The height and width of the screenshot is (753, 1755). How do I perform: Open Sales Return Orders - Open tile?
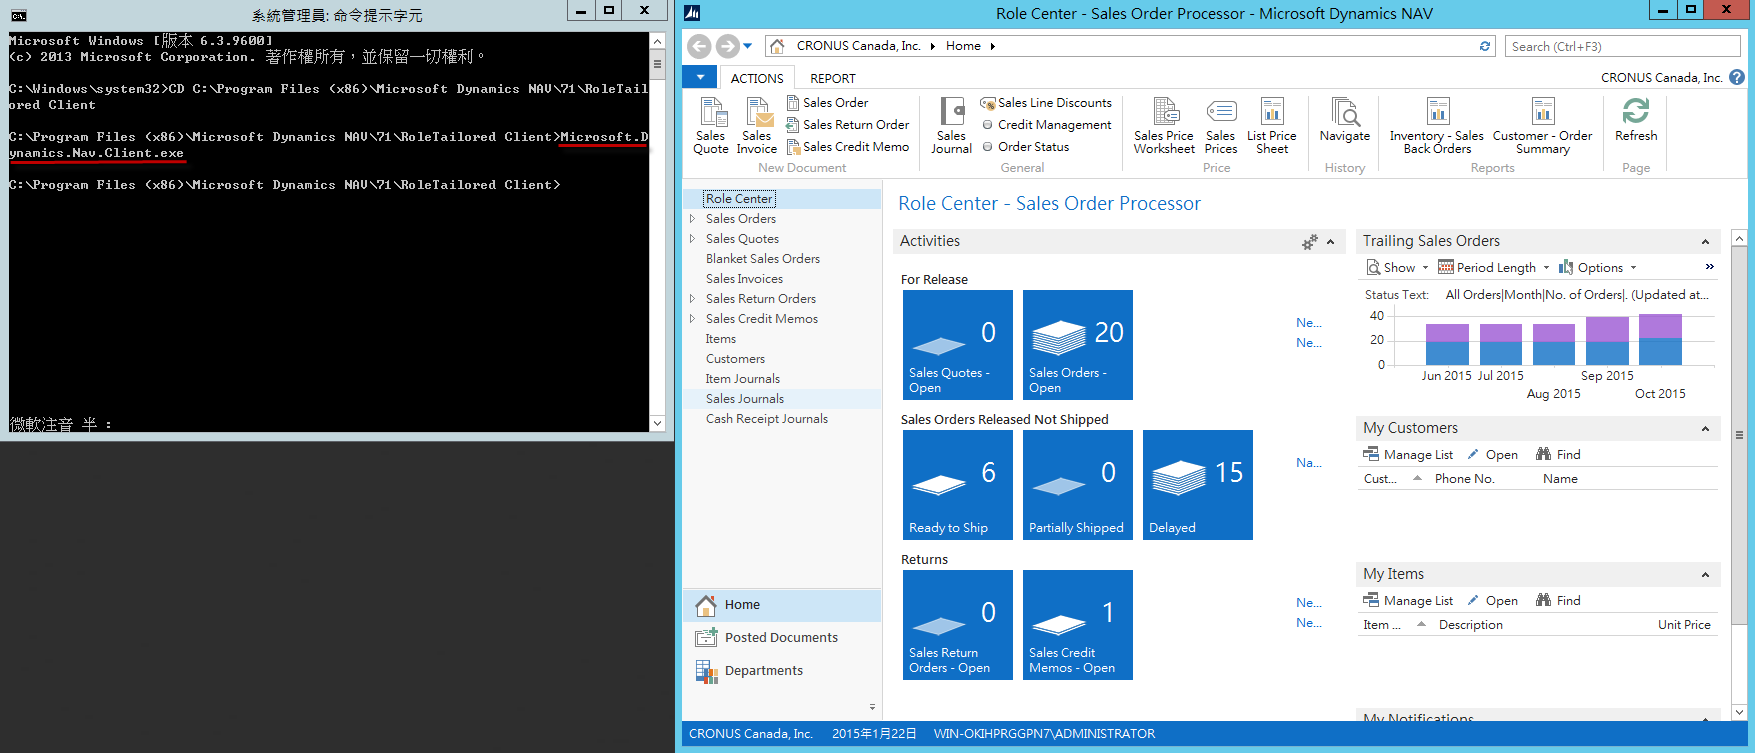point(958,625)
